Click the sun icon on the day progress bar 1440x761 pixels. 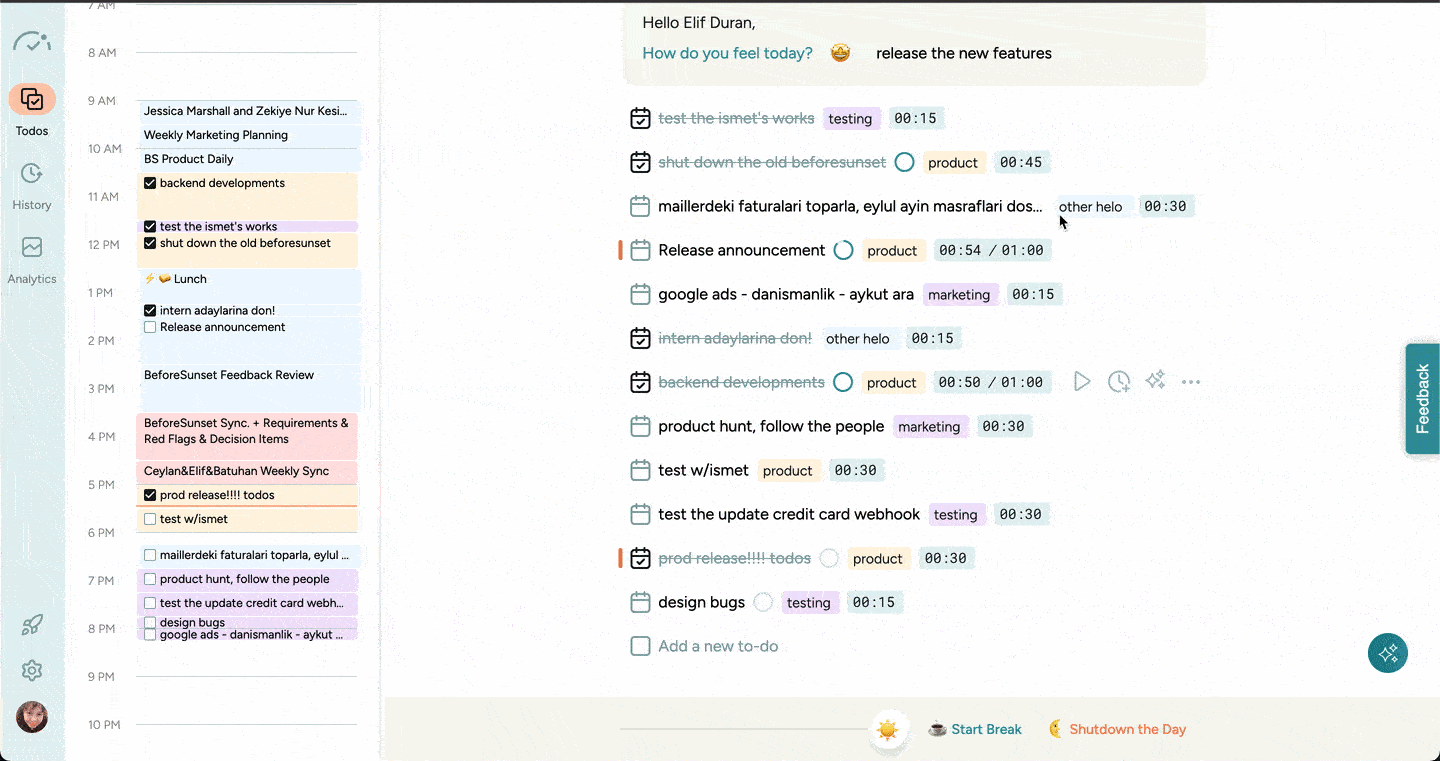[887, 730]
